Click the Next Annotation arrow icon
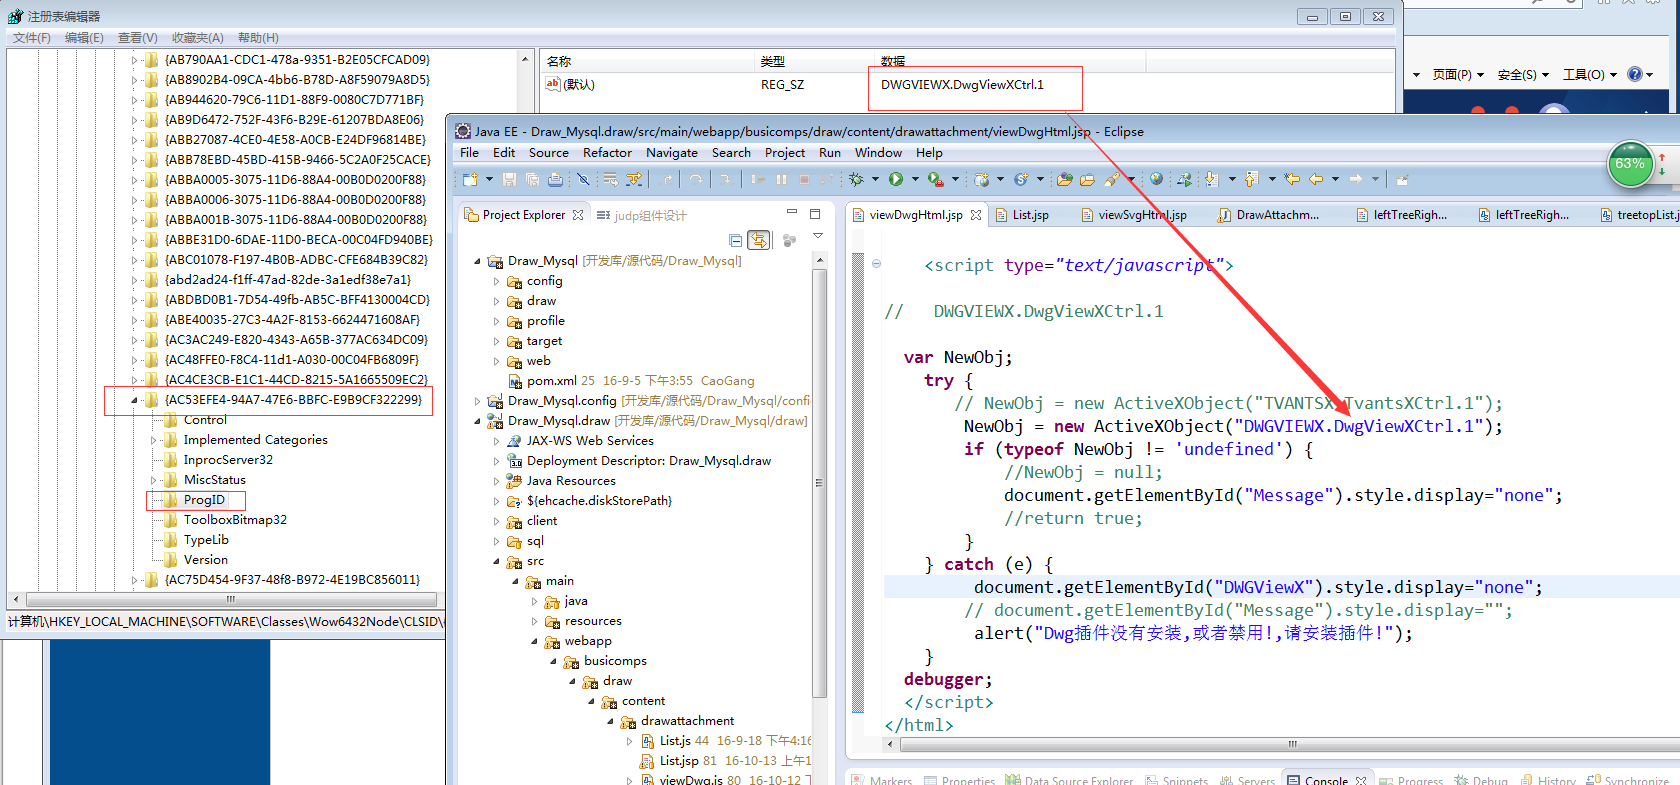 point(1212,179)
